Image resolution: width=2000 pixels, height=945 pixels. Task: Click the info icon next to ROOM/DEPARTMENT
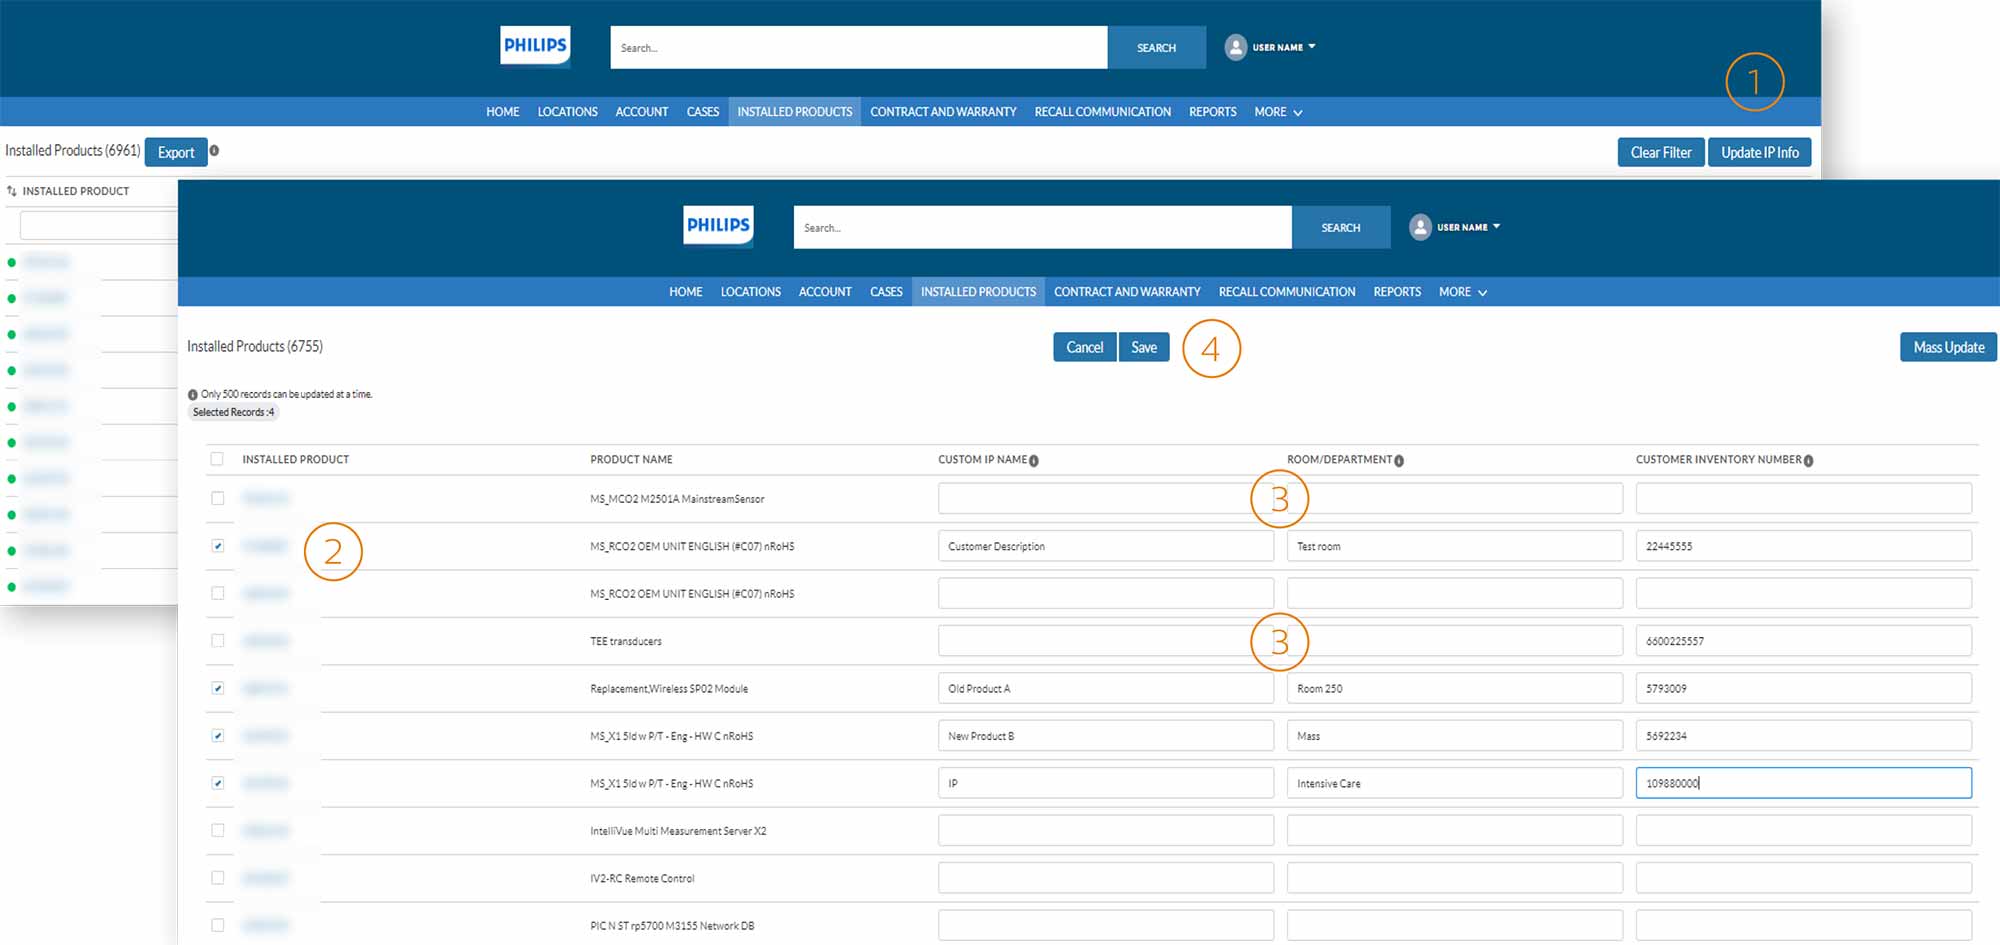click(1399, 461)
